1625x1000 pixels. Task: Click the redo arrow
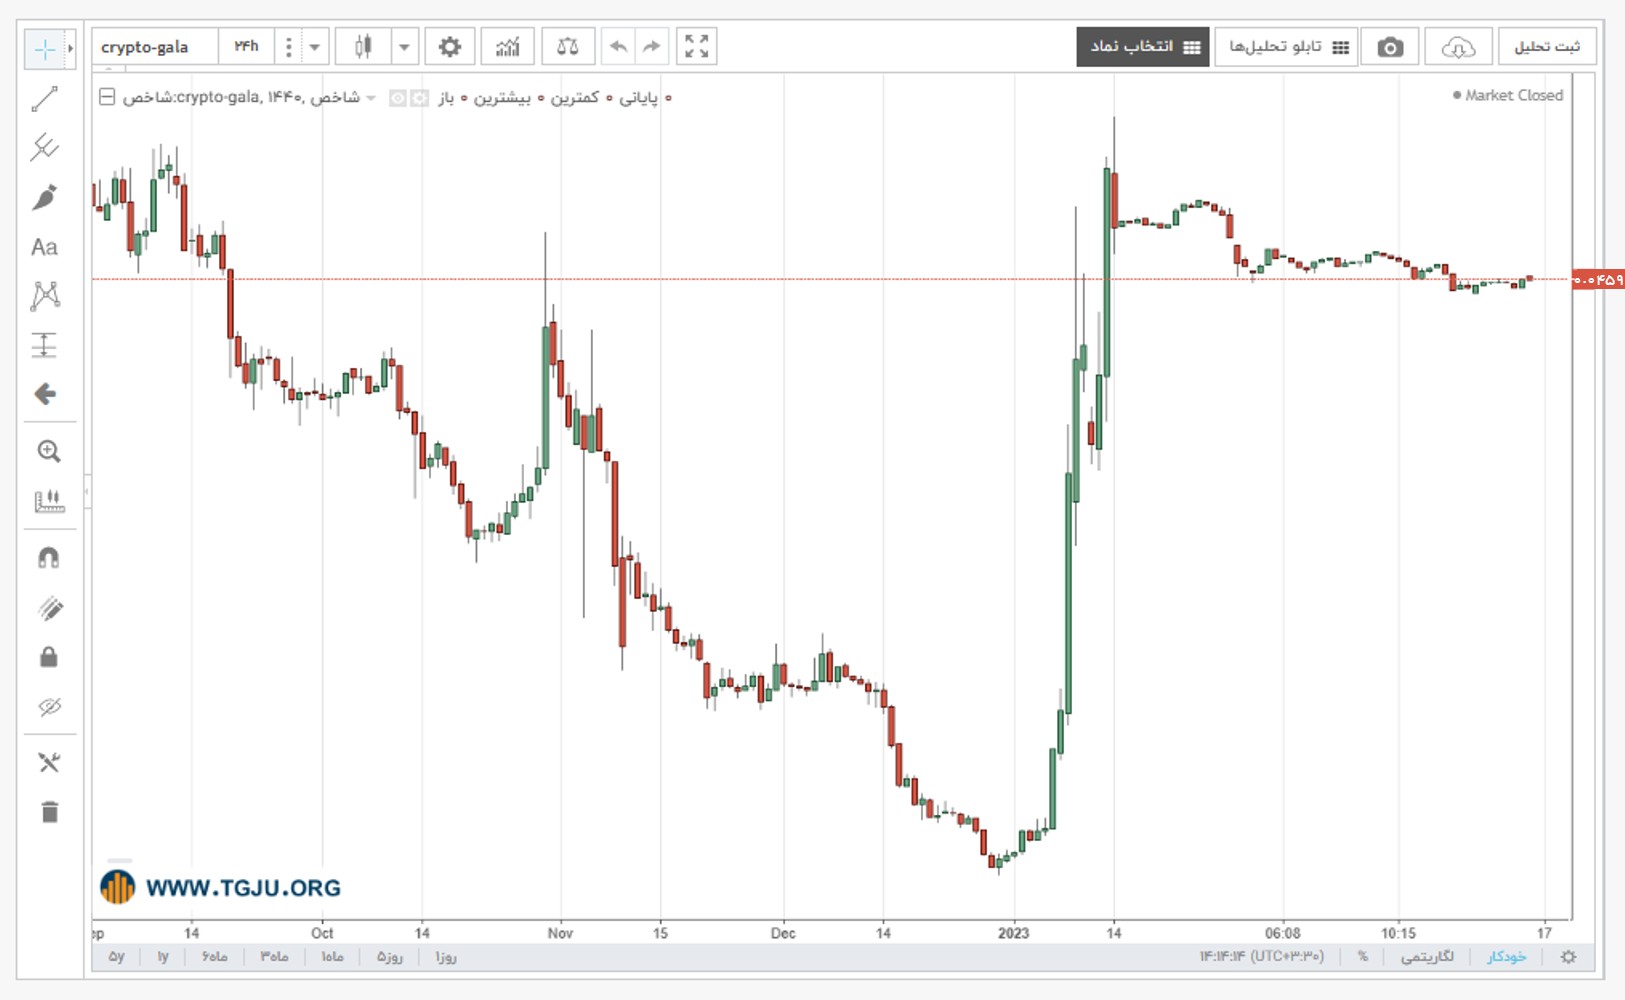[652, 47]
